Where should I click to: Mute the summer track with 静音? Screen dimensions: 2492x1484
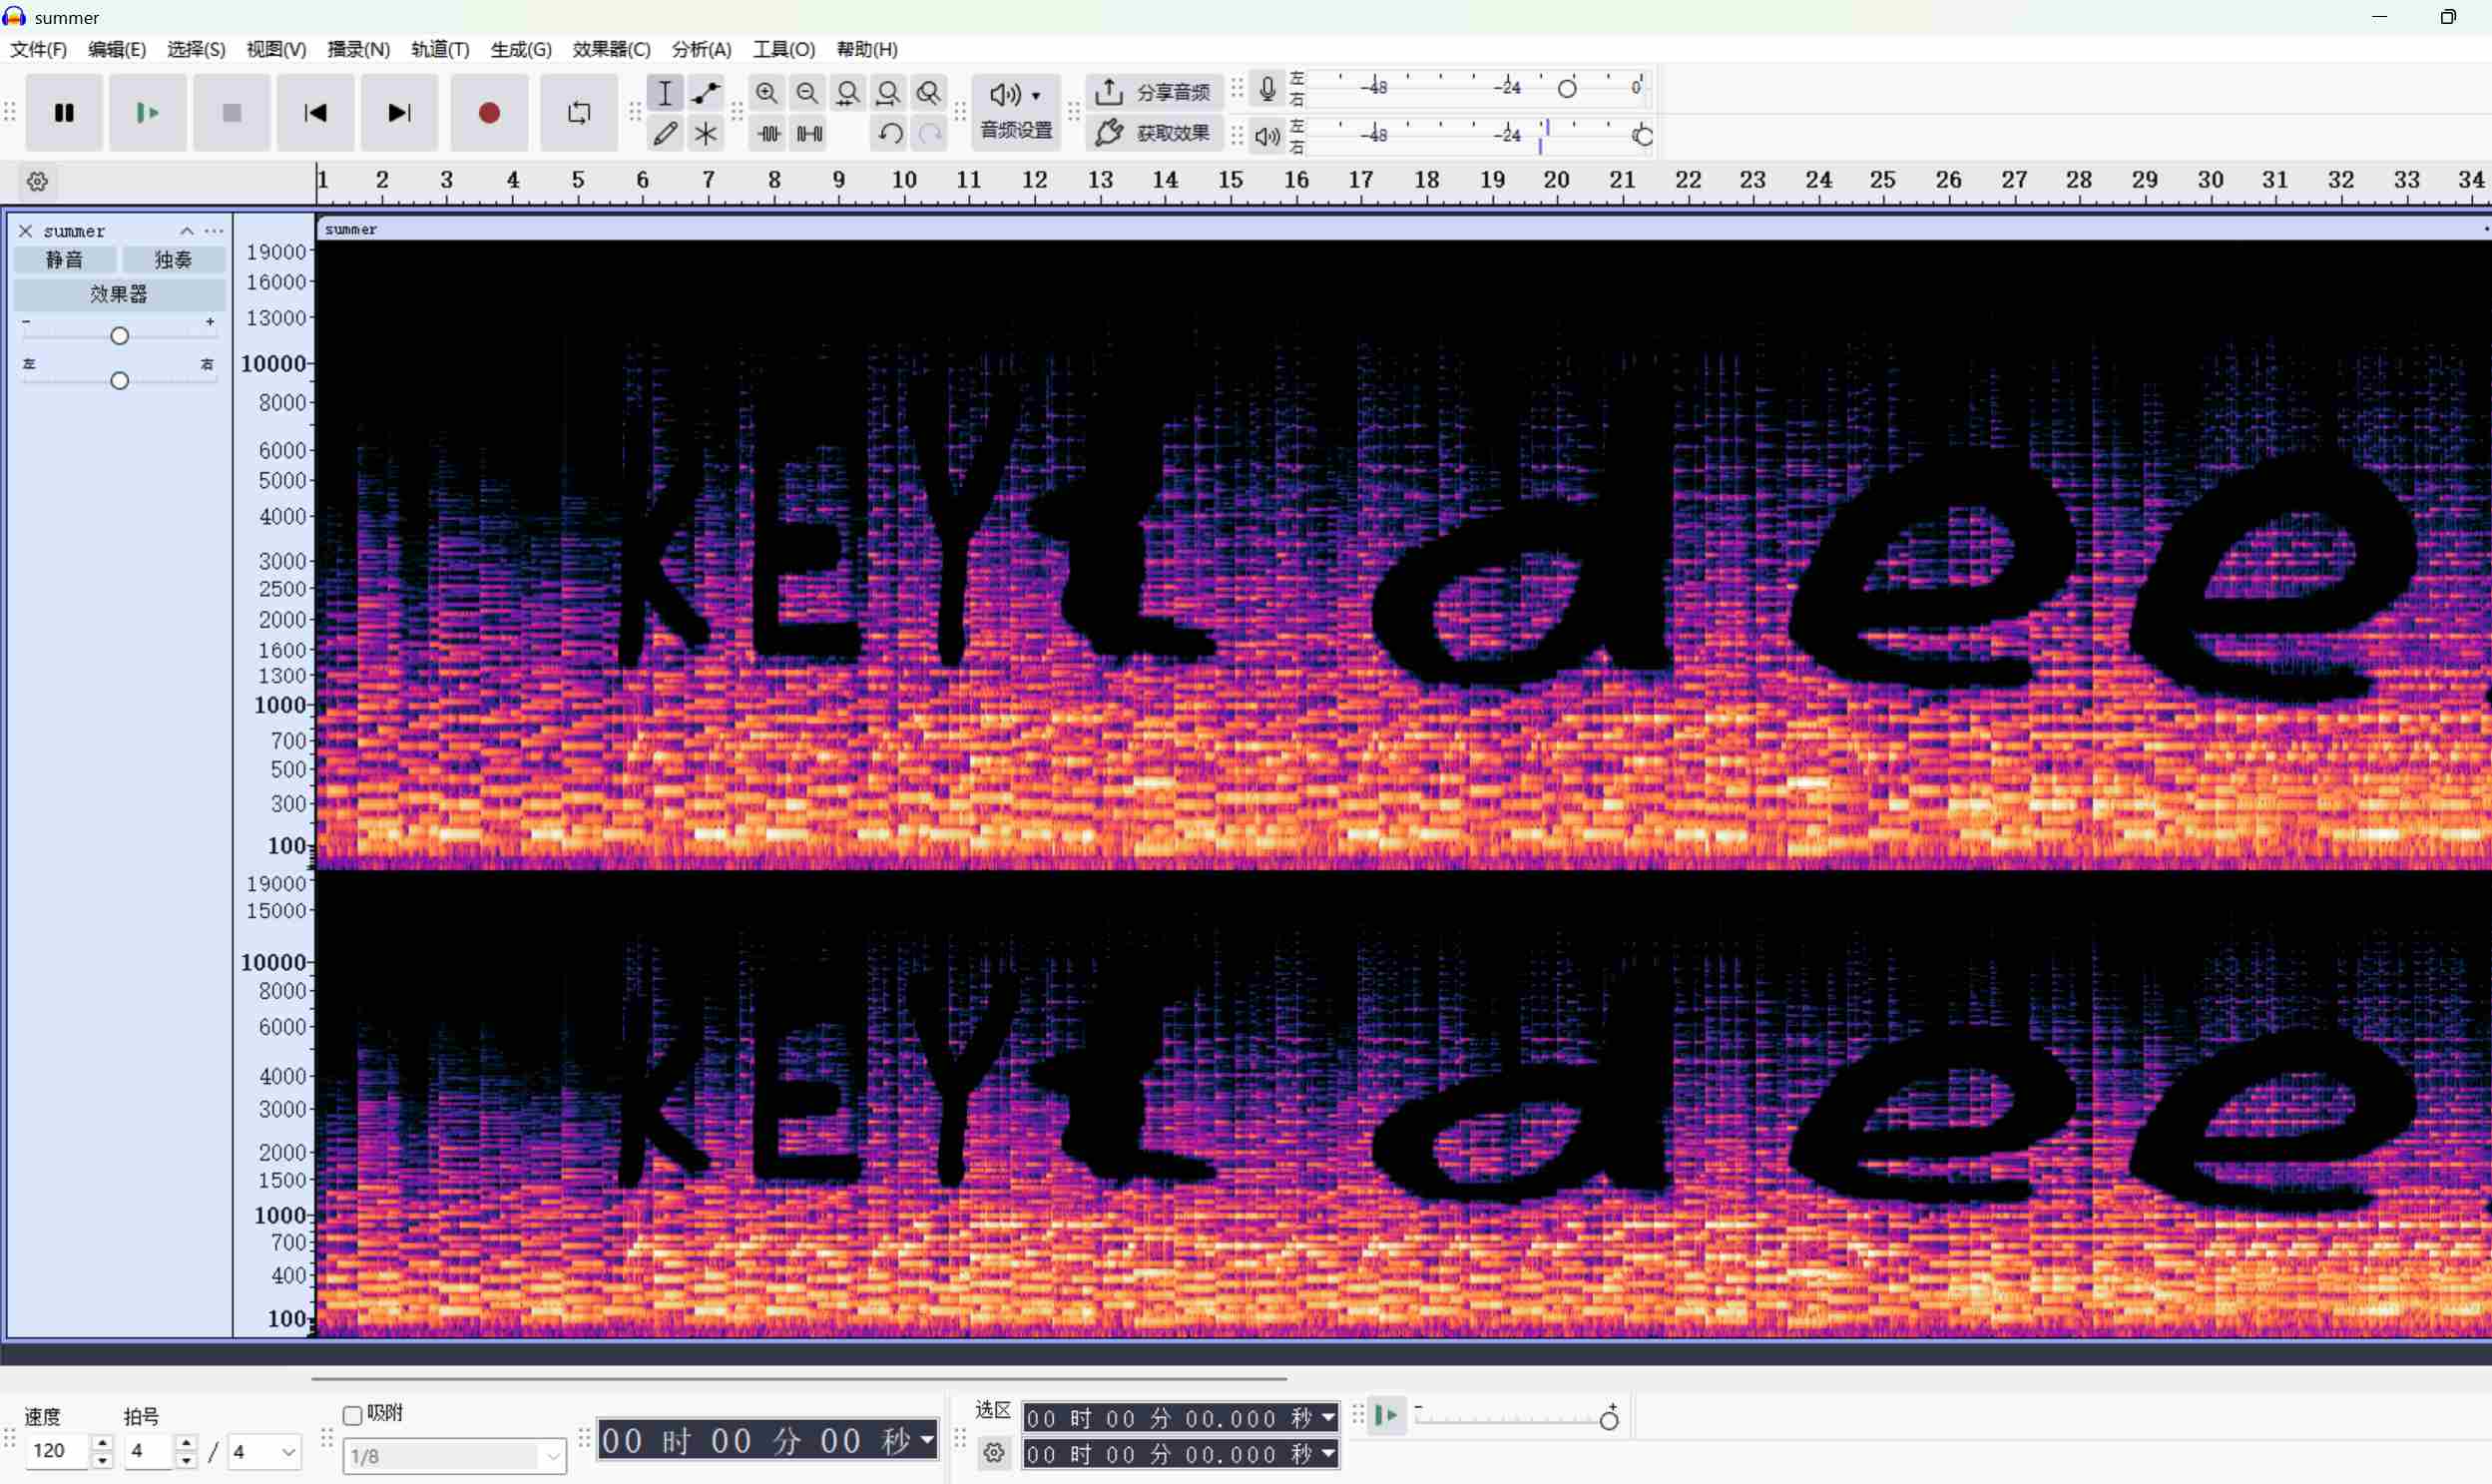pos(65,260)
